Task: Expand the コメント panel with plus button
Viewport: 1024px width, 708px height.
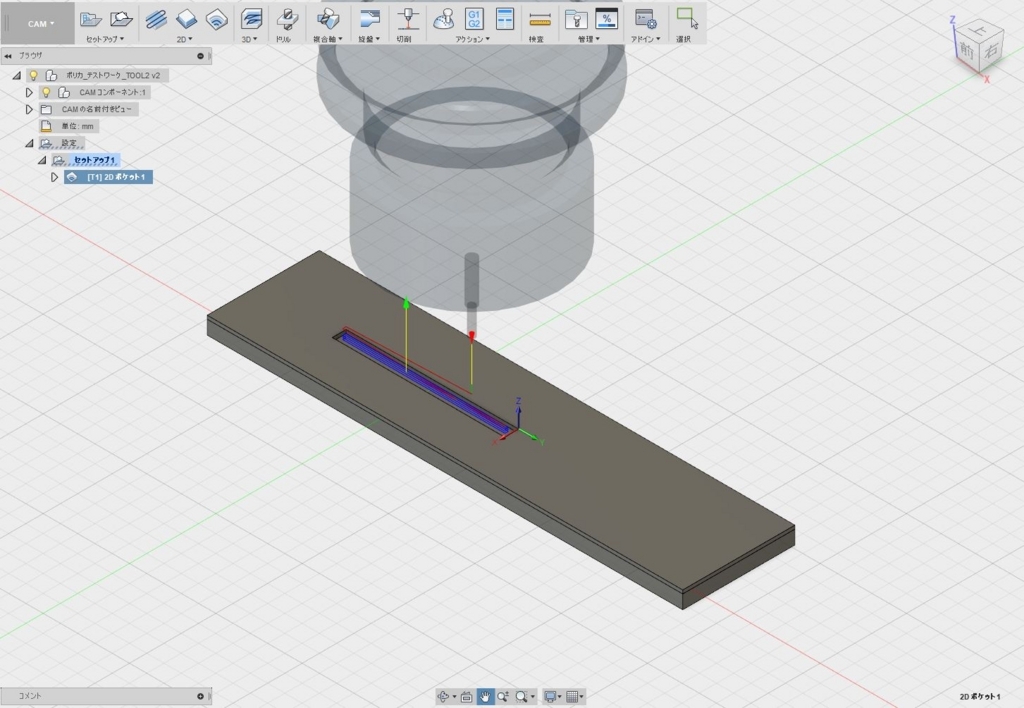Action: click(200, 696)
